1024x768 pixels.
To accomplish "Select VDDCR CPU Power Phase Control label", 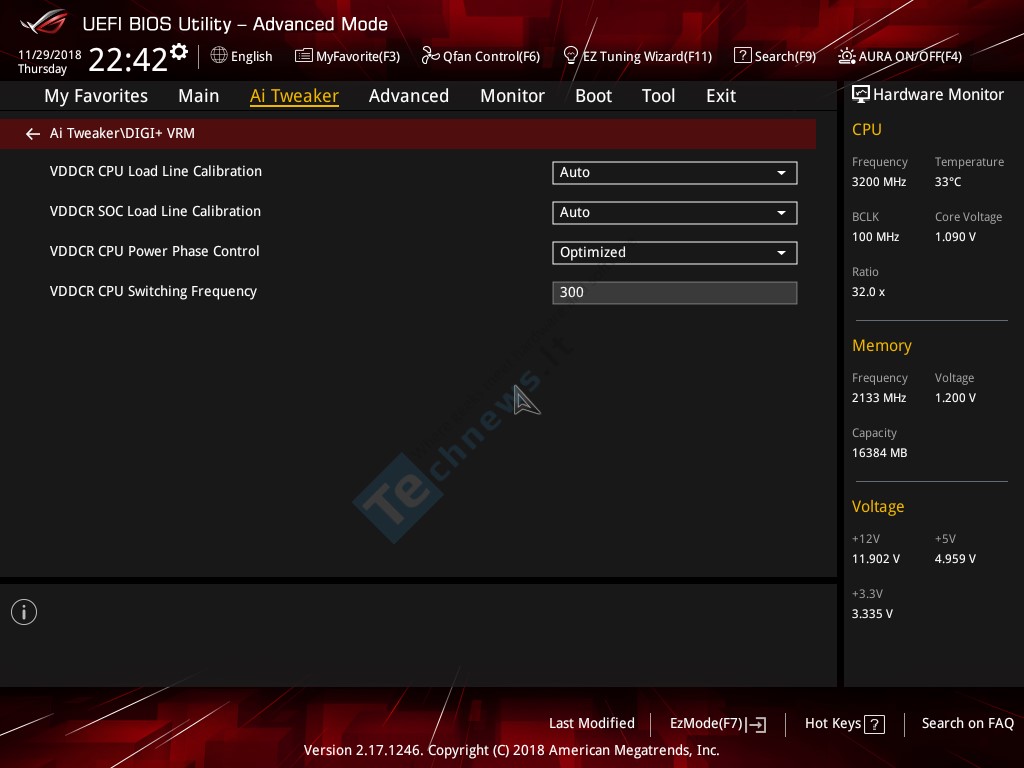I will (154, 251).
